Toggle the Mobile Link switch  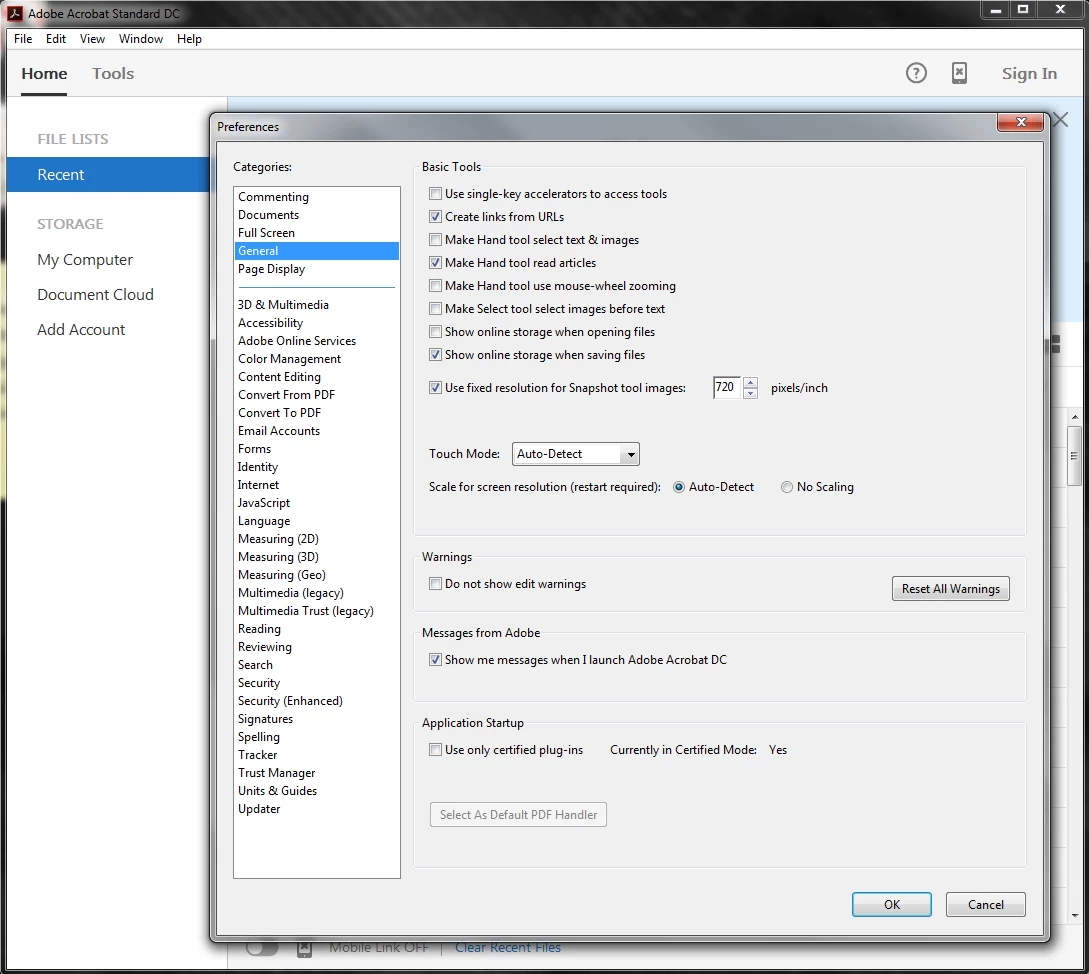262,948
